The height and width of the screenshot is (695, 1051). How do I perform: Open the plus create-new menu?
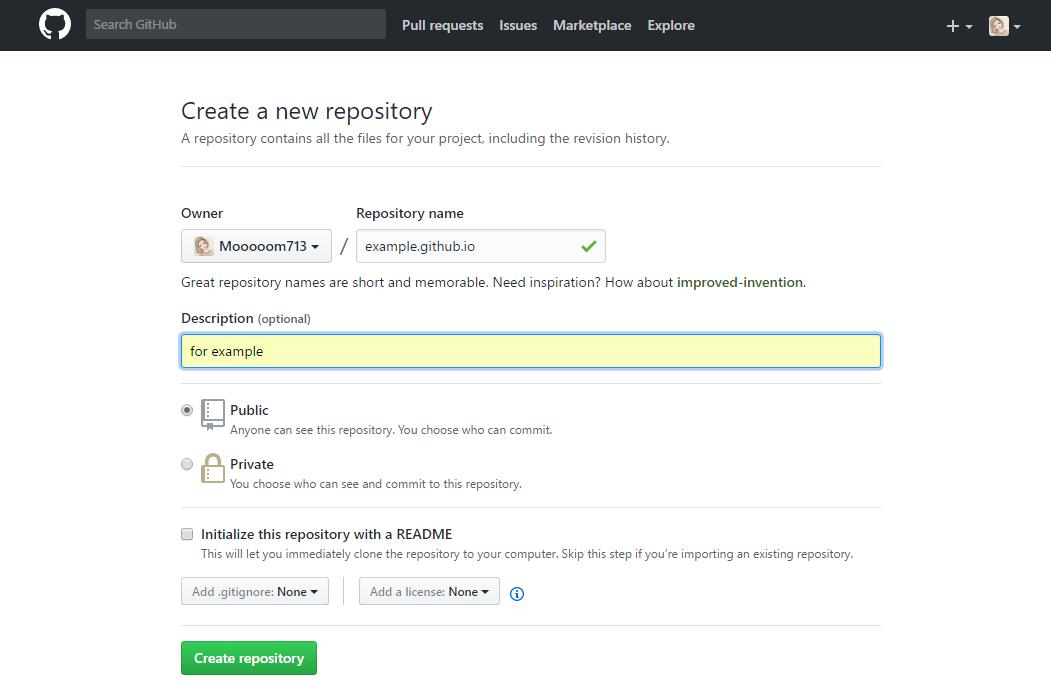pyautogui.click(x=959, y=26)
